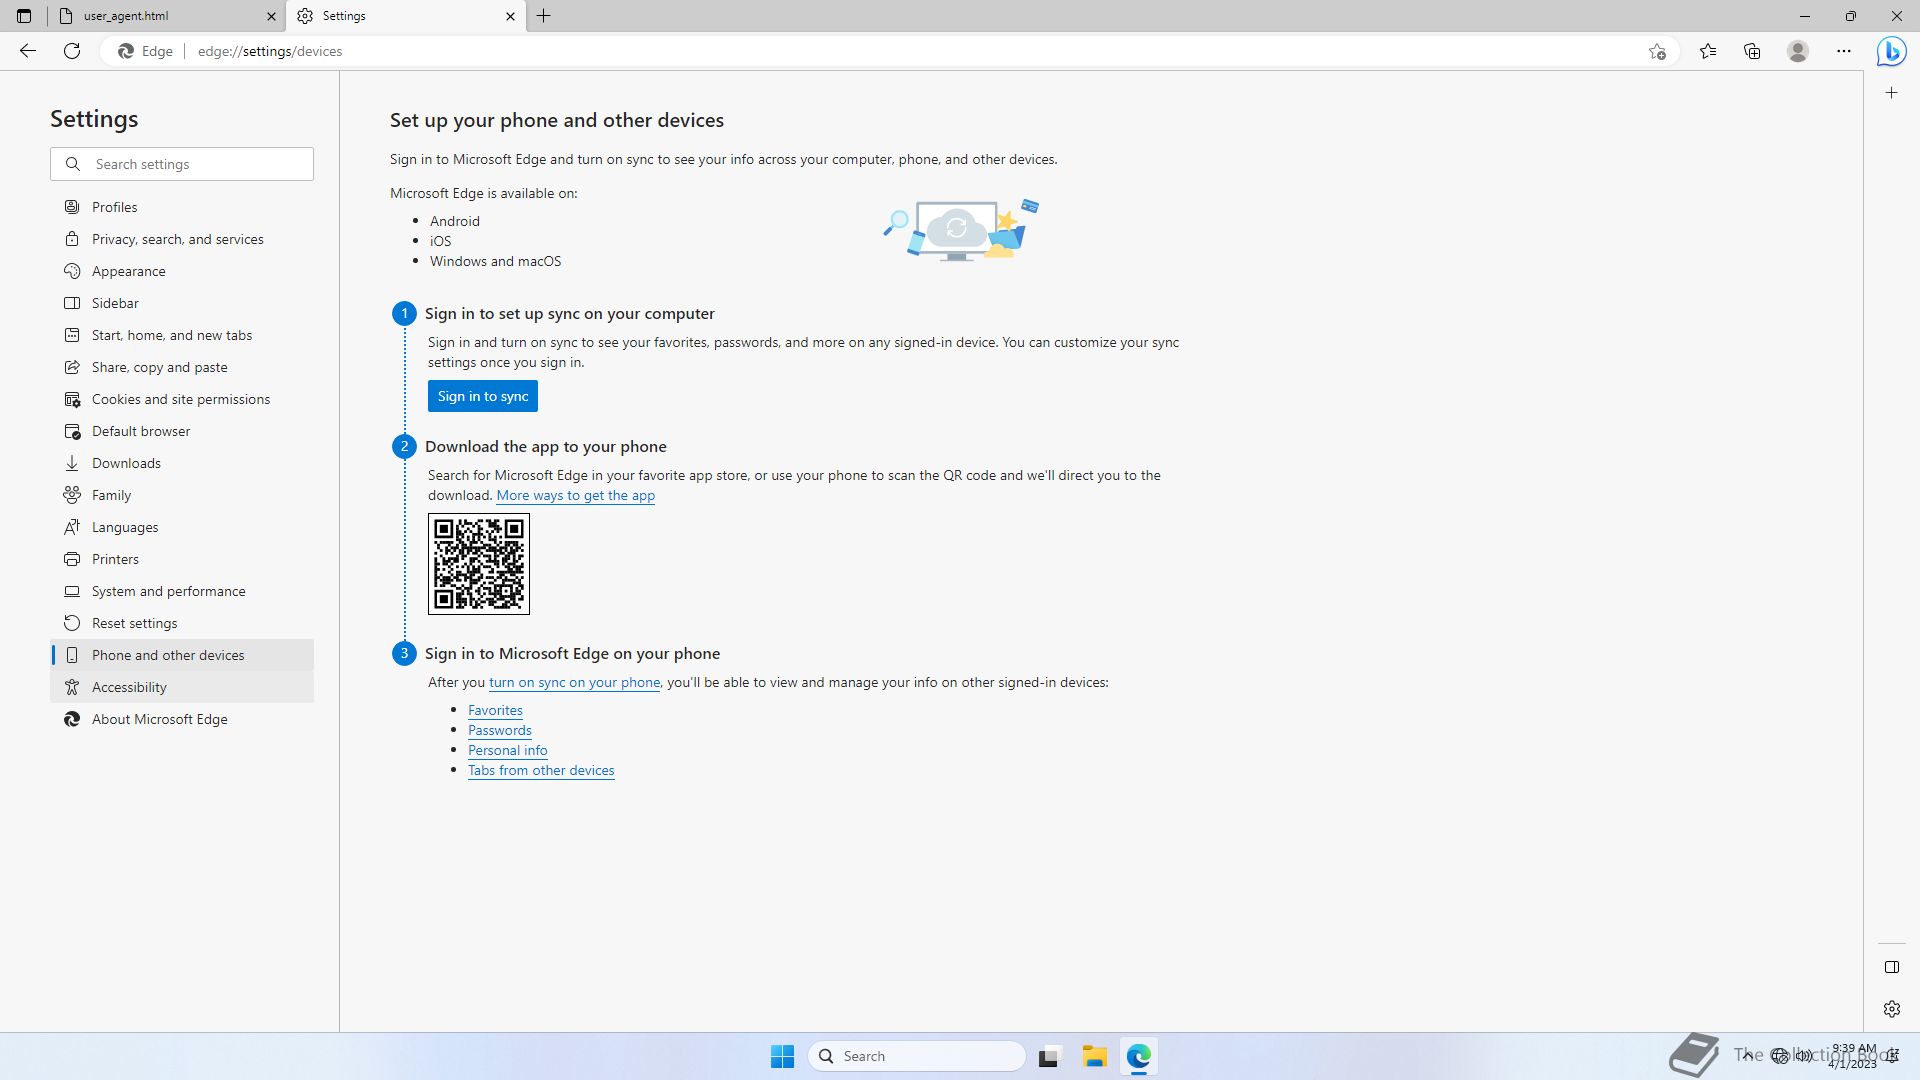Open Profiles settings section
The width and height of the screenshot is (1920, 1080).
coord(182,207)
